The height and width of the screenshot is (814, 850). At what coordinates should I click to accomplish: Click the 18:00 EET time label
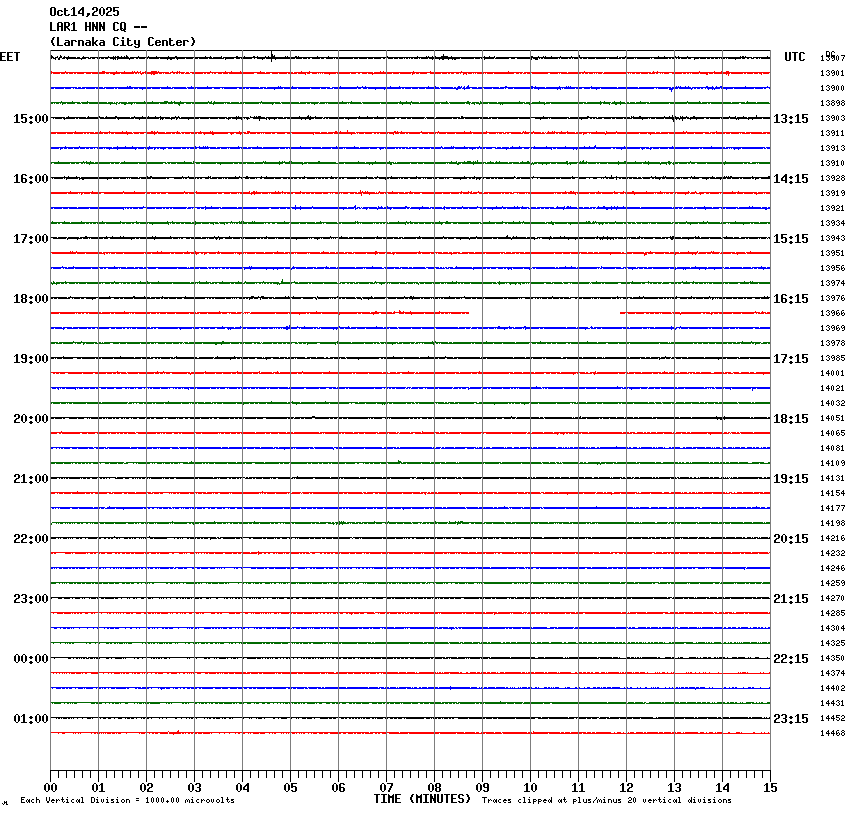tap(30, 299)
